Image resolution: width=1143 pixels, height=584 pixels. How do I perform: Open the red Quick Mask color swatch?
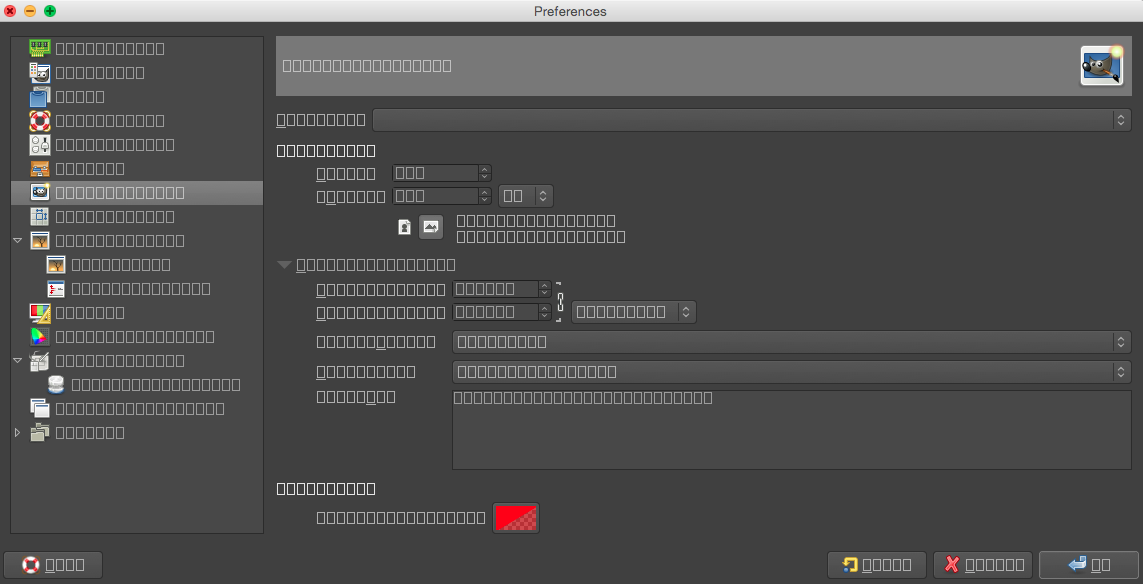click(516, 518)
